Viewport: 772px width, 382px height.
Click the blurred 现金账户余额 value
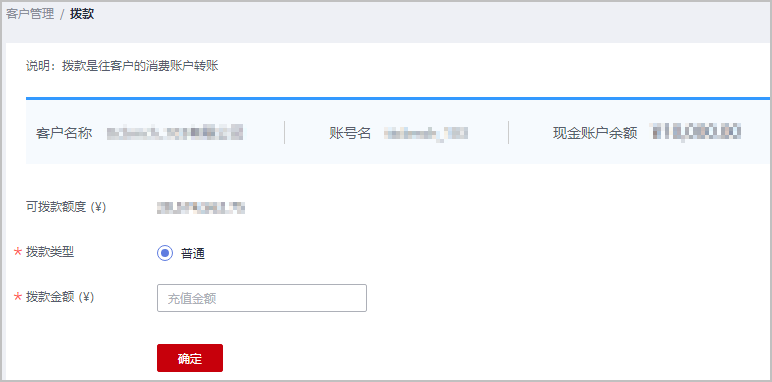pos(697,132)
